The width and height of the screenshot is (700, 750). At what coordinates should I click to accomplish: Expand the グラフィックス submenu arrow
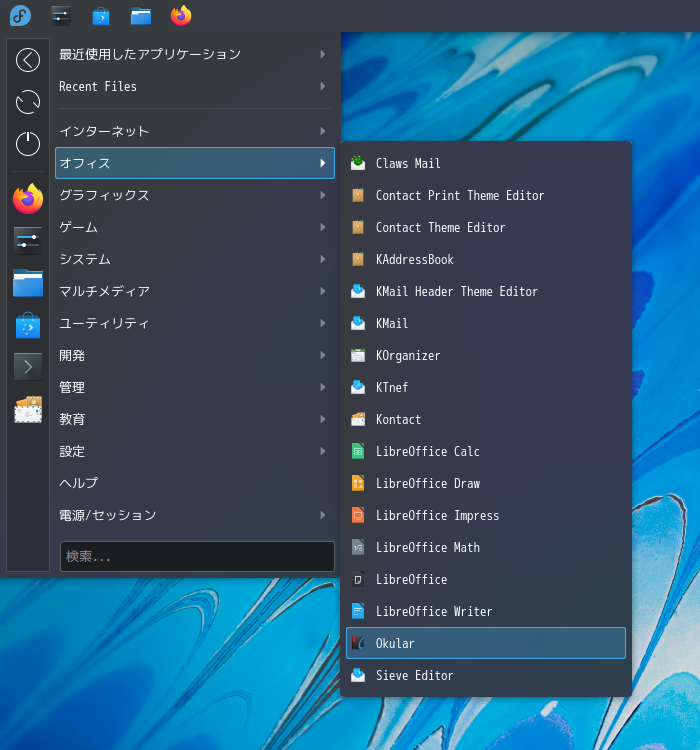pos(323,195)
